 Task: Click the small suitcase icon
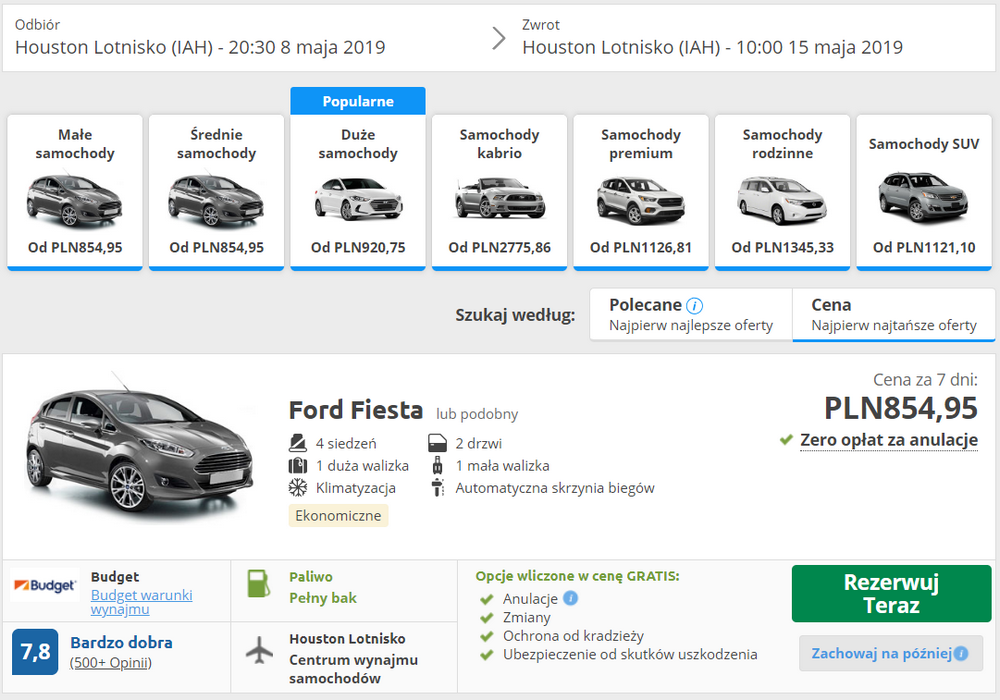coord(437,463)
